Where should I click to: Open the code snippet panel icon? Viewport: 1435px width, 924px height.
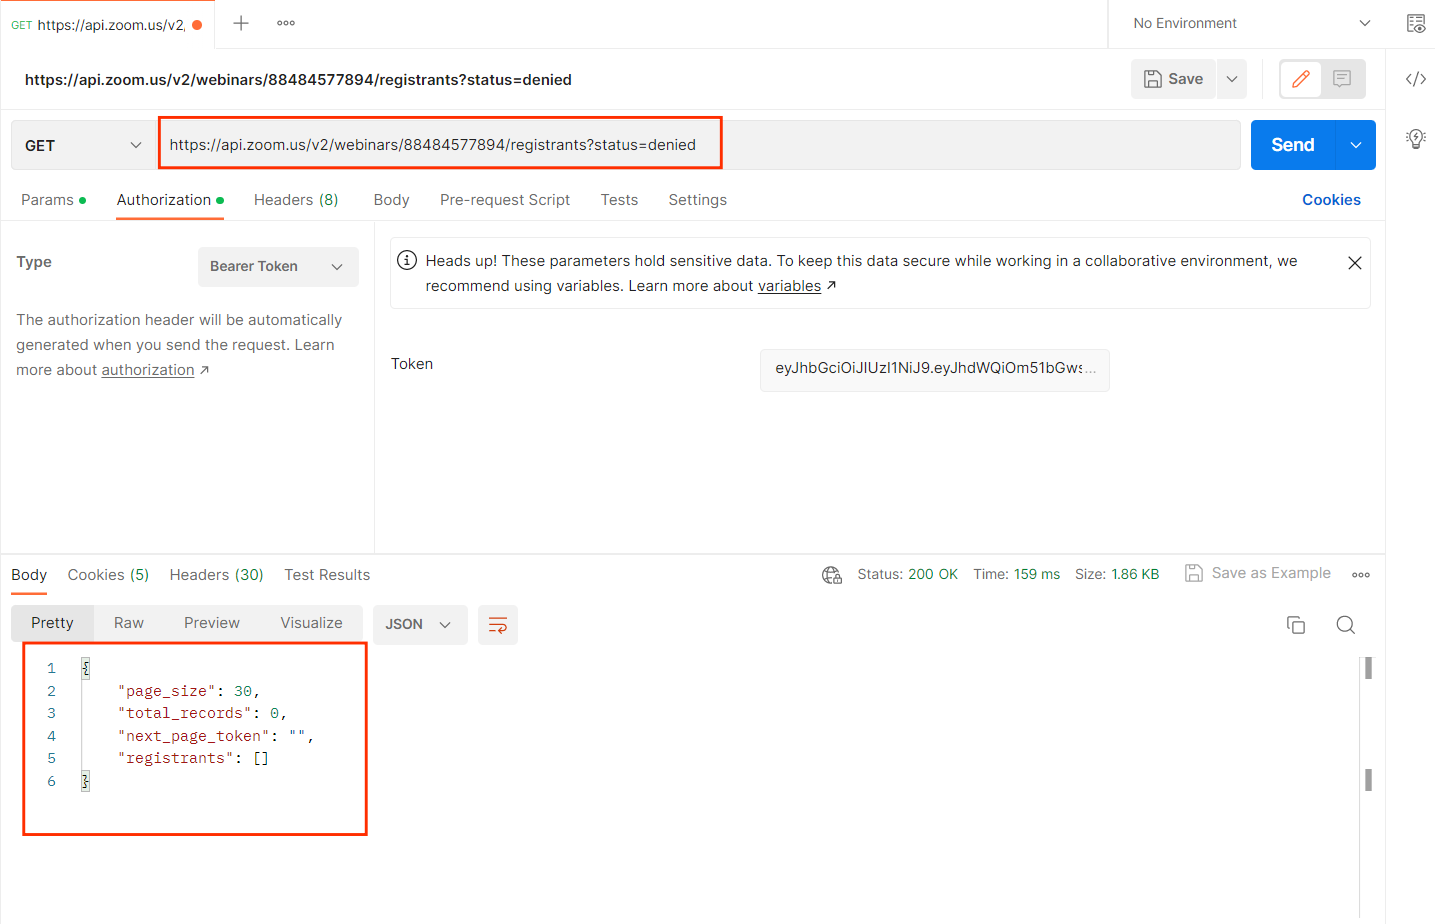pyautogui.click(x=1416, y=79)
